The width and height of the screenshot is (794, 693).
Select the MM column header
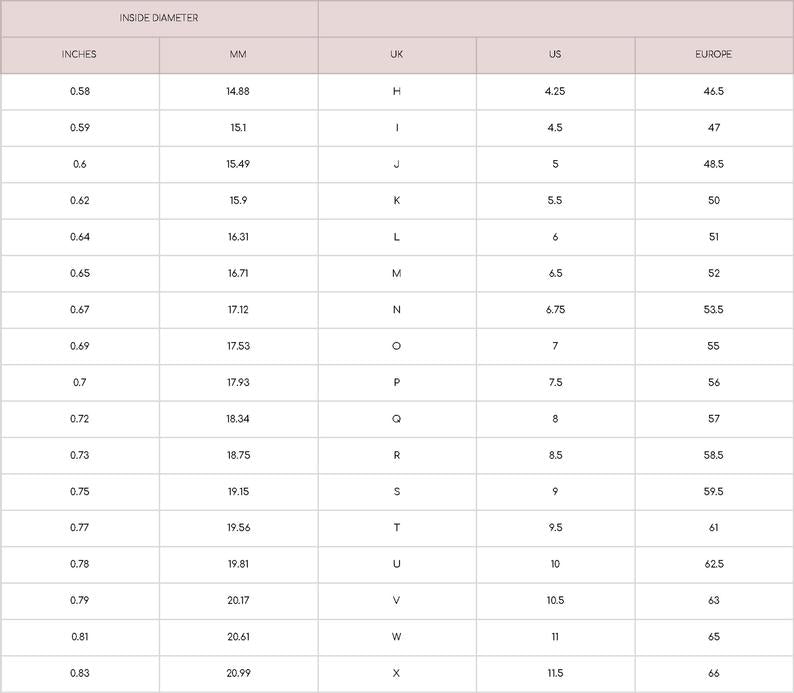(x=238, y=55)
